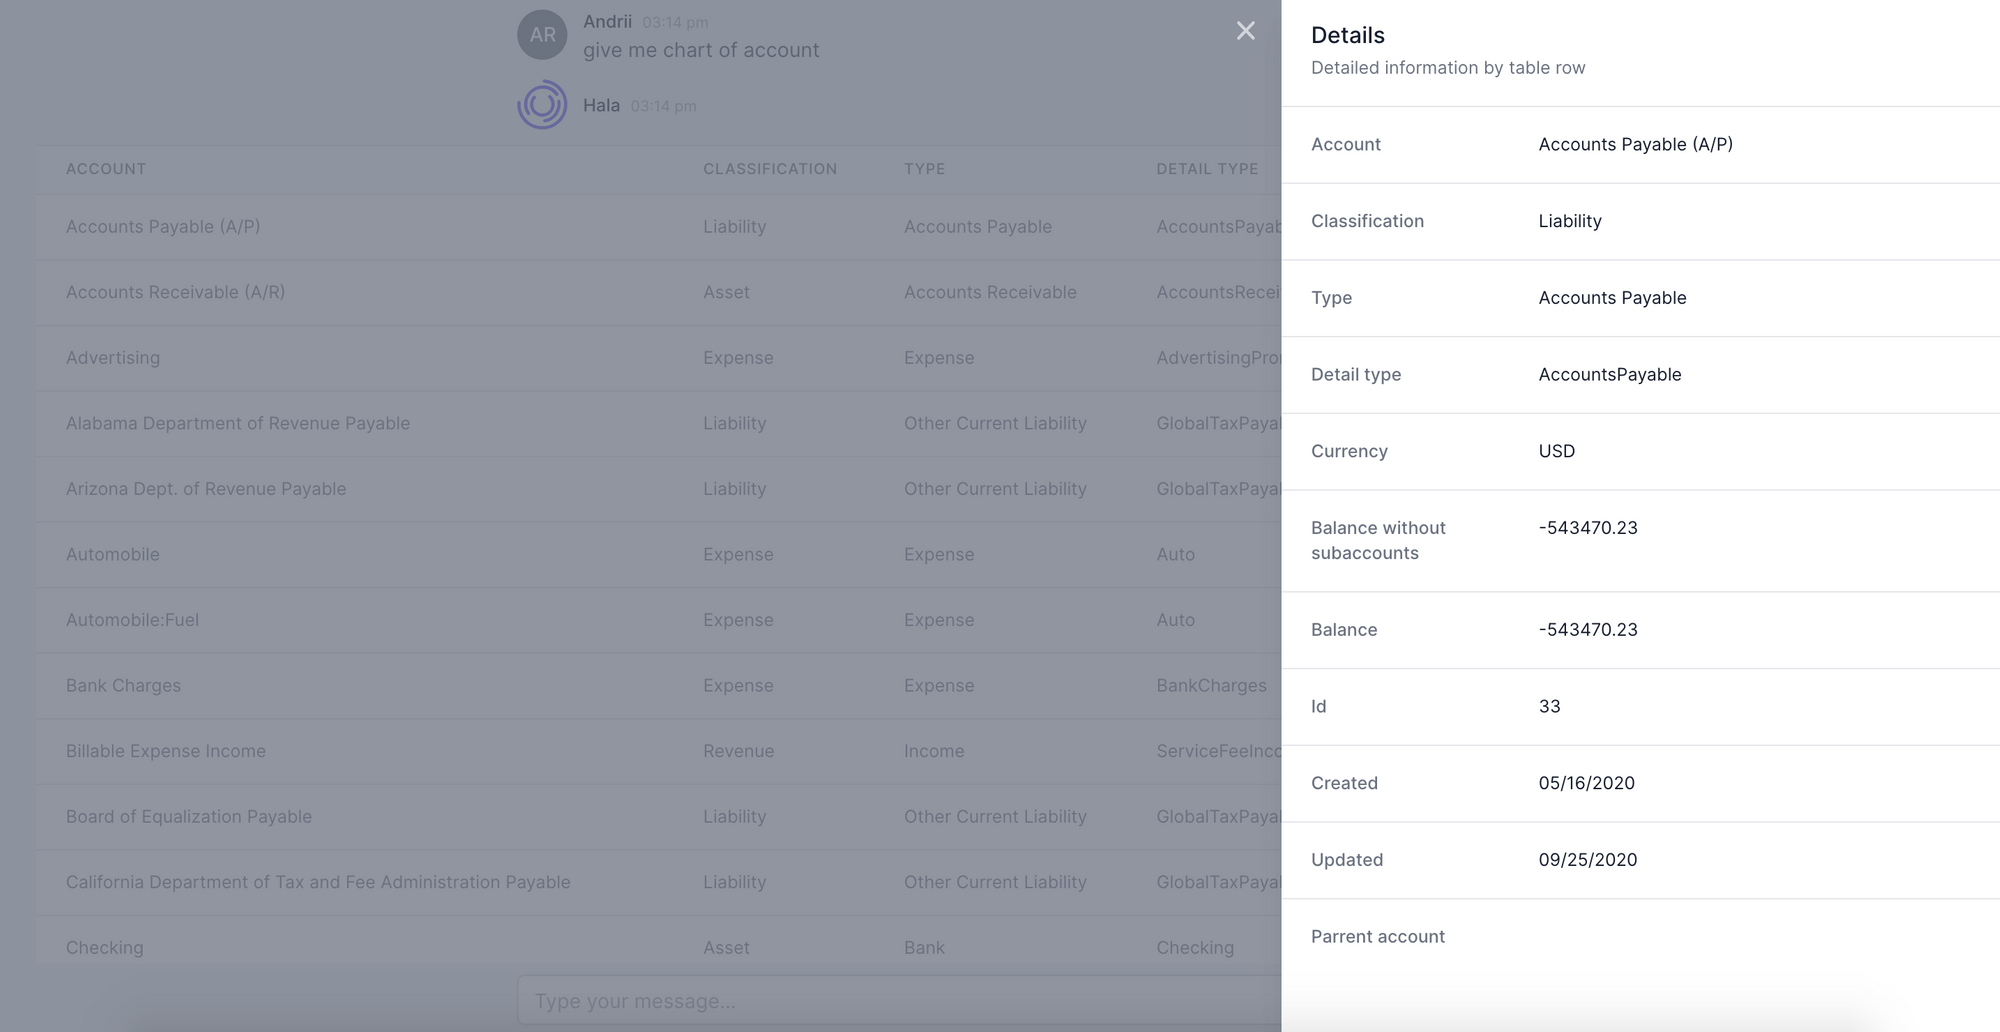Click the Hala bot spiral avatar

point(542,105)
